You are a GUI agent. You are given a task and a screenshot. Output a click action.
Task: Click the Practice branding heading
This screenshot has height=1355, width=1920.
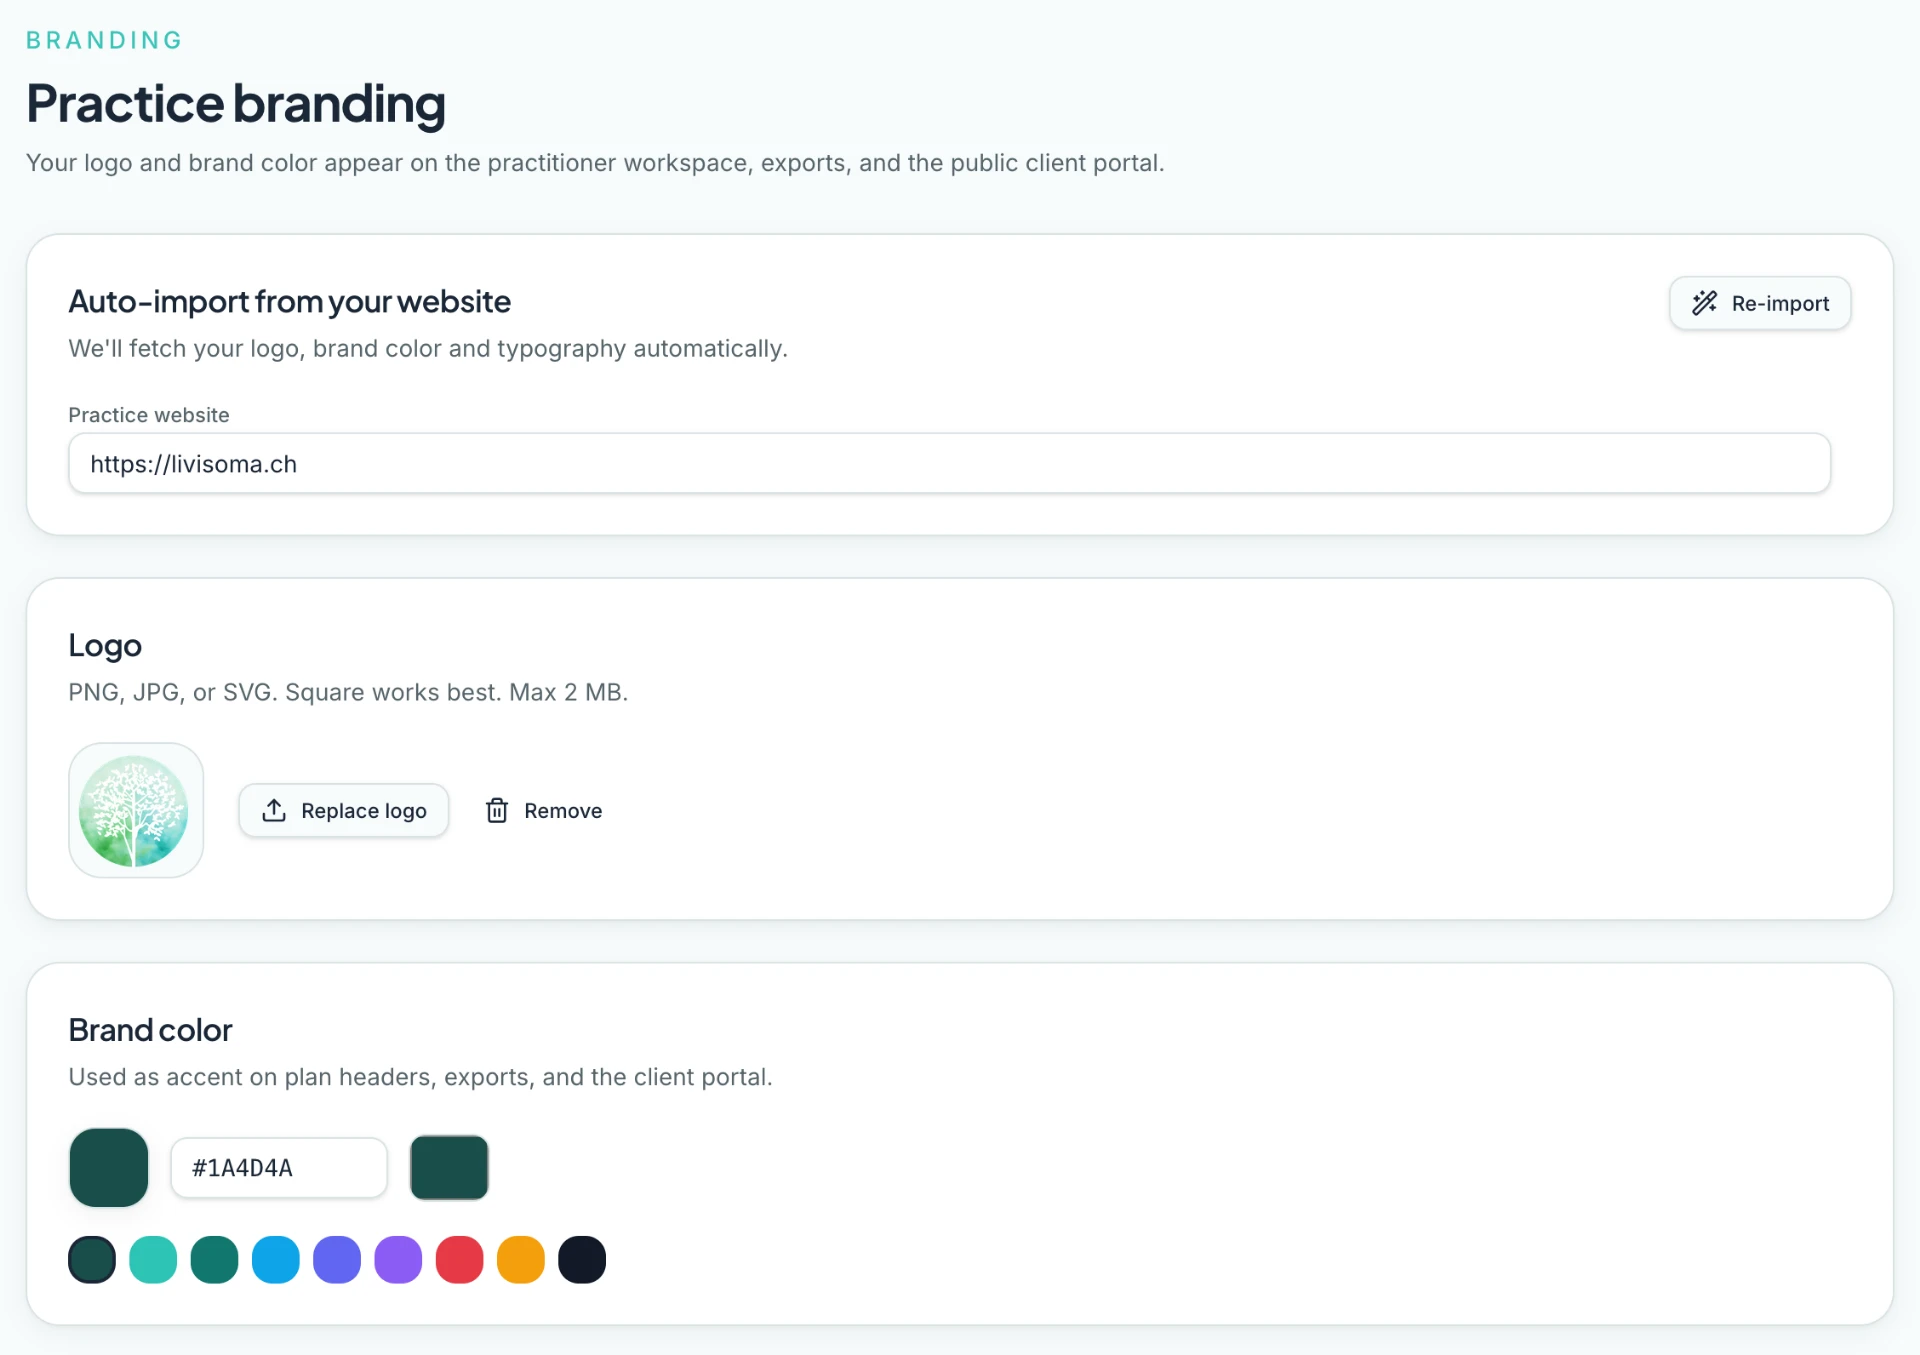236,104
